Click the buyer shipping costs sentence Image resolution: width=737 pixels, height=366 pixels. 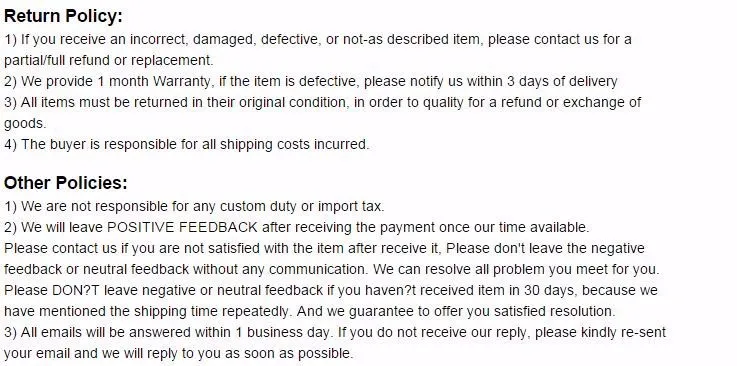pyautogui.click(x=187, y=144)
